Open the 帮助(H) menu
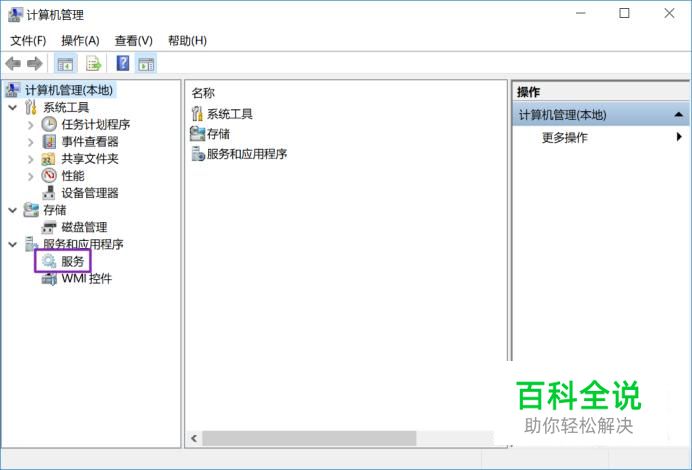The width and height of the screenshot is (692, 470). tap(187, 41)
